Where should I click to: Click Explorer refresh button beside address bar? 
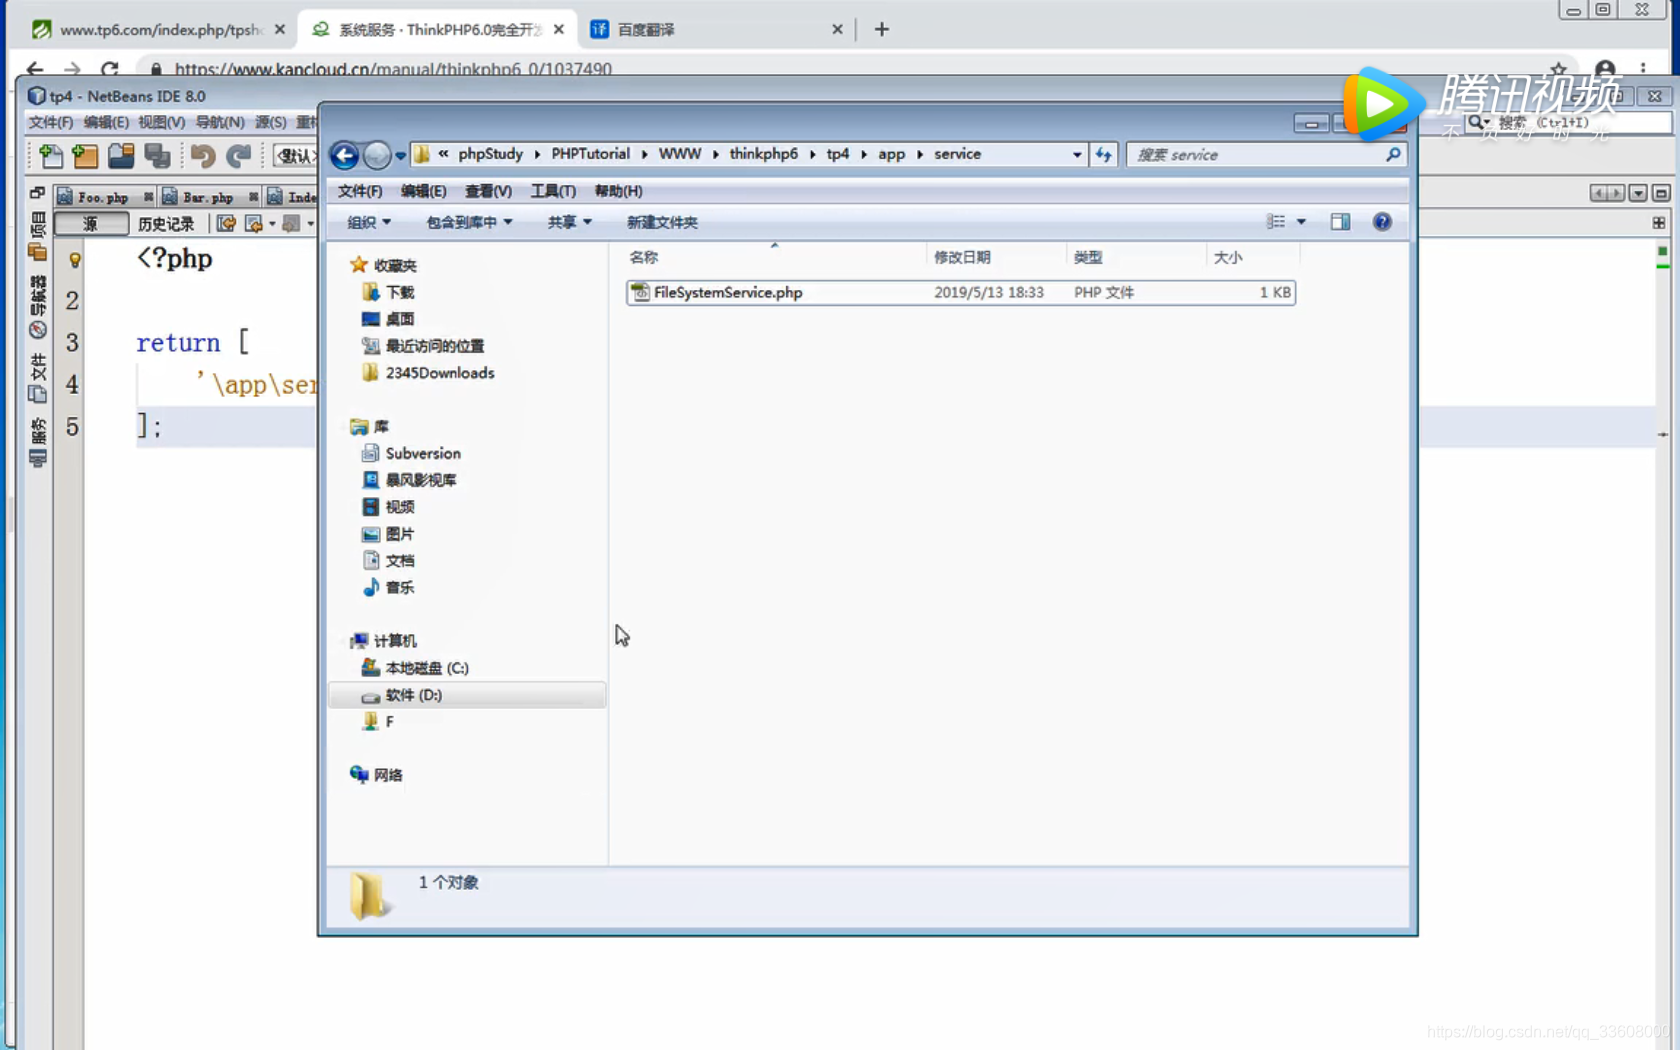click(1103, 154)
